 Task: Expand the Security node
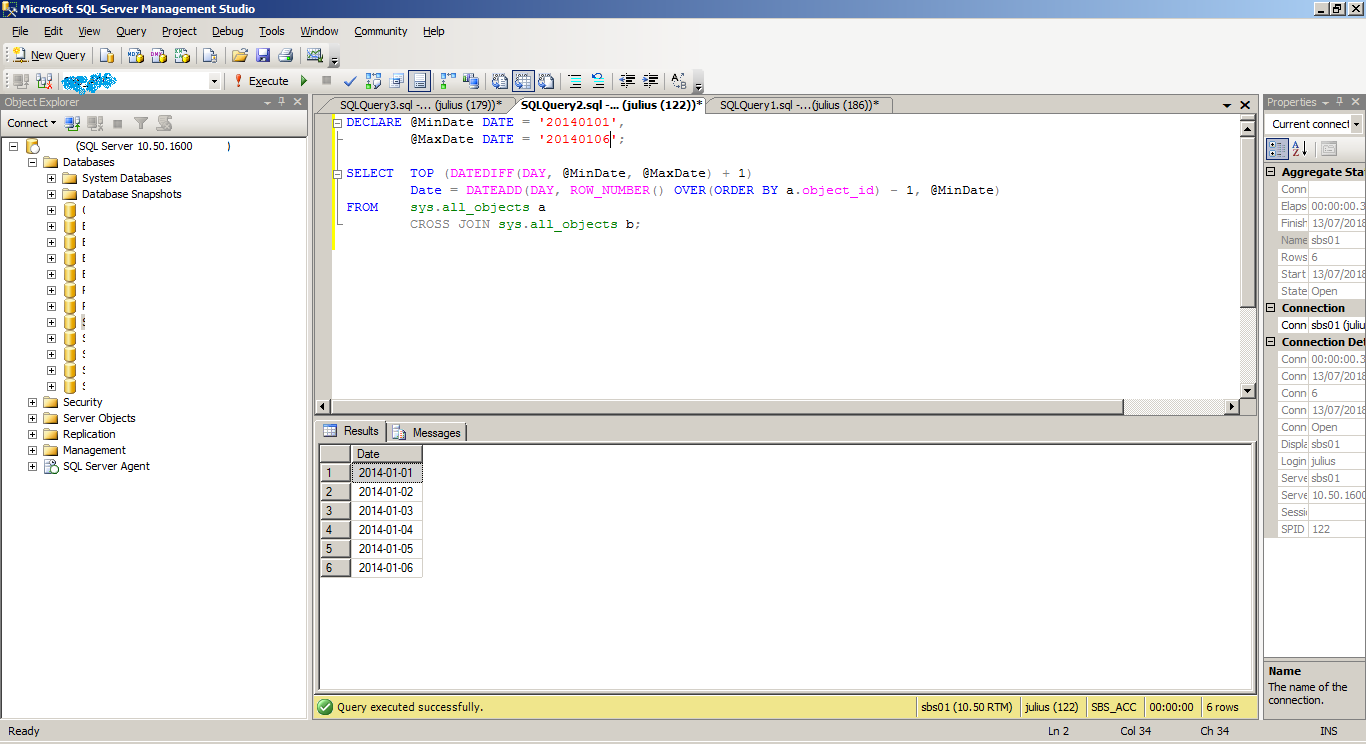[32, 401]
